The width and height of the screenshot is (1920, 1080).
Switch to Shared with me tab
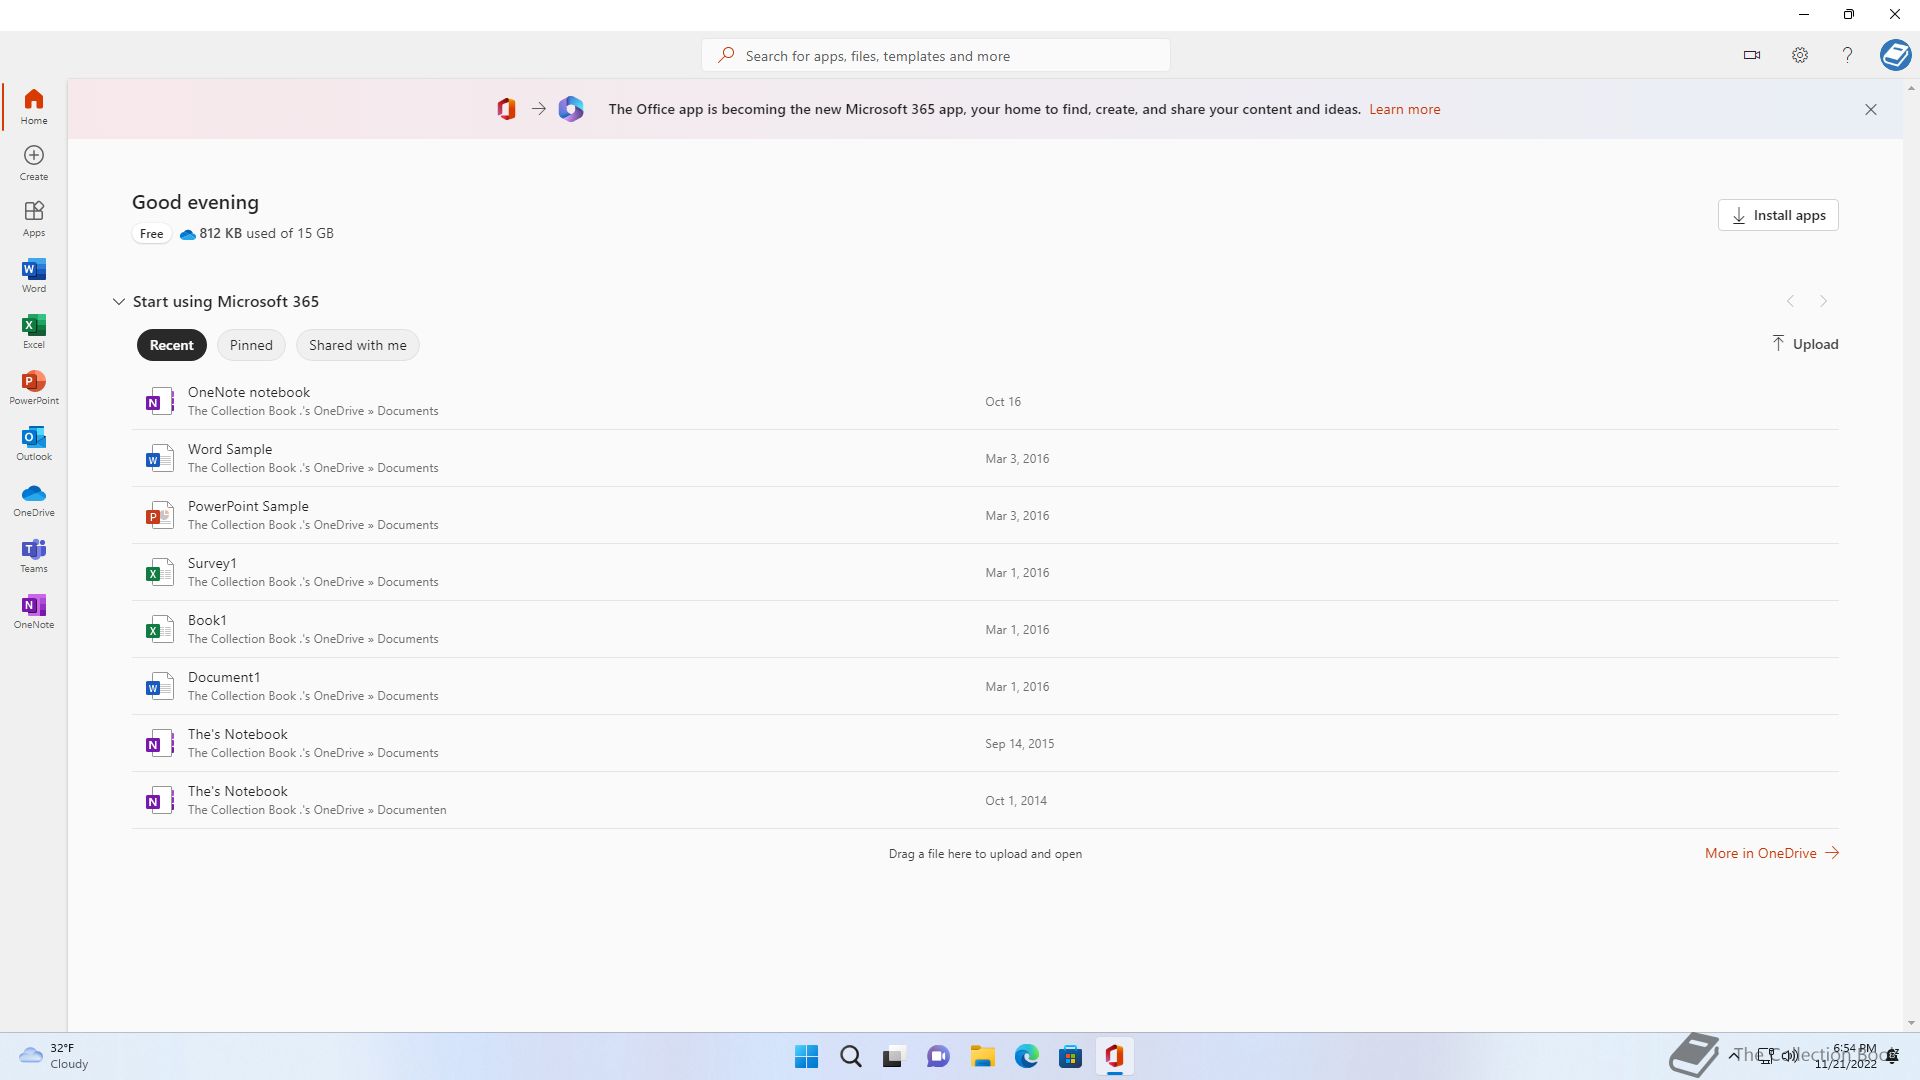(357, 345)
